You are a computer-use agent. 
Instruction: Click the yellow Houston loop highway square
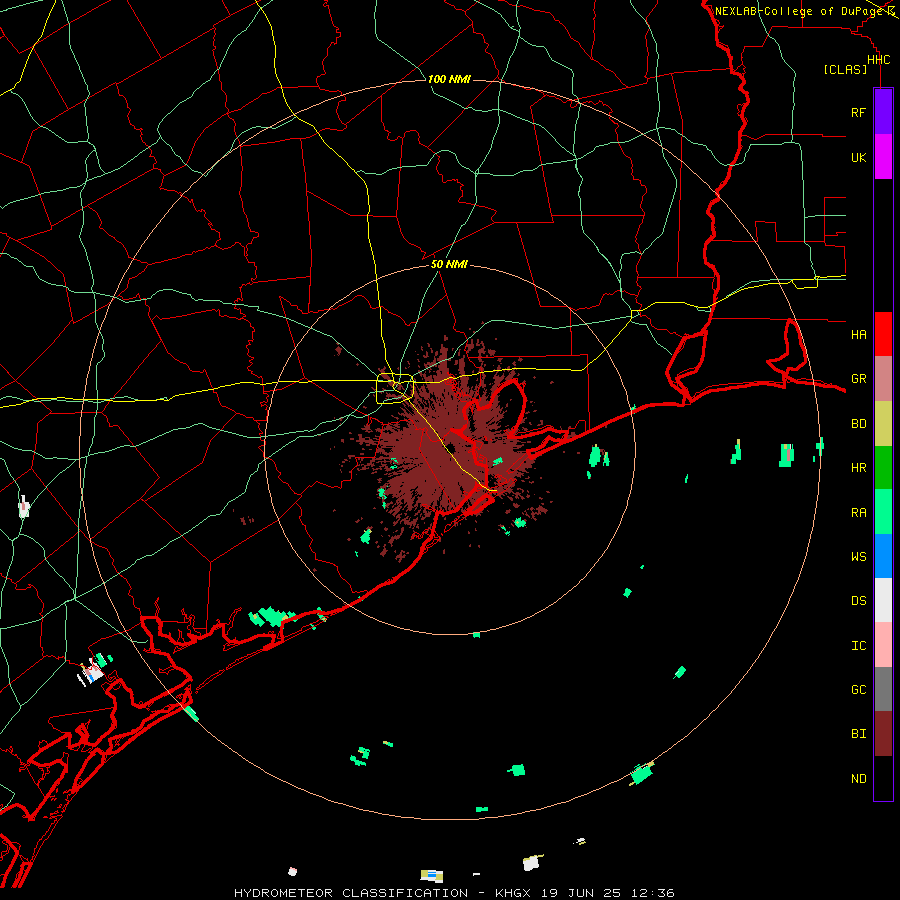(395, 388)
